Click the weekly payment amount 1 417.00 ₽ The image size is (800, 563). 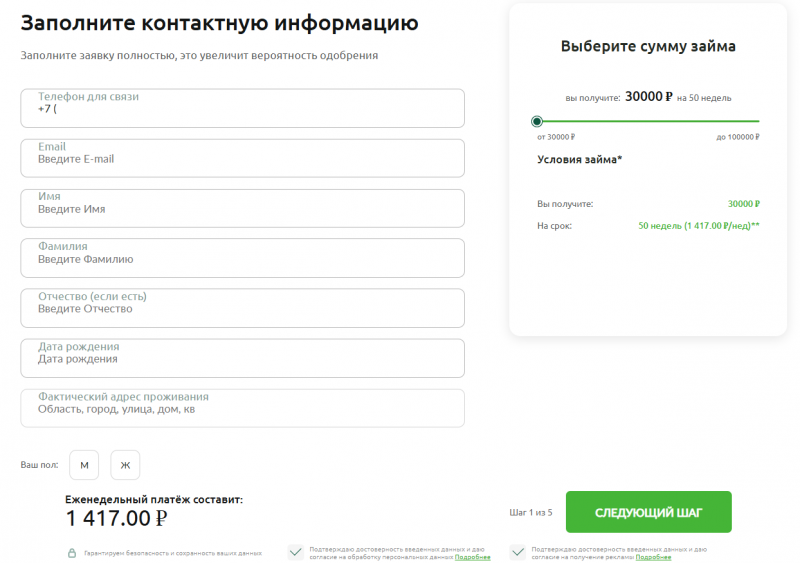pos(116,518)
